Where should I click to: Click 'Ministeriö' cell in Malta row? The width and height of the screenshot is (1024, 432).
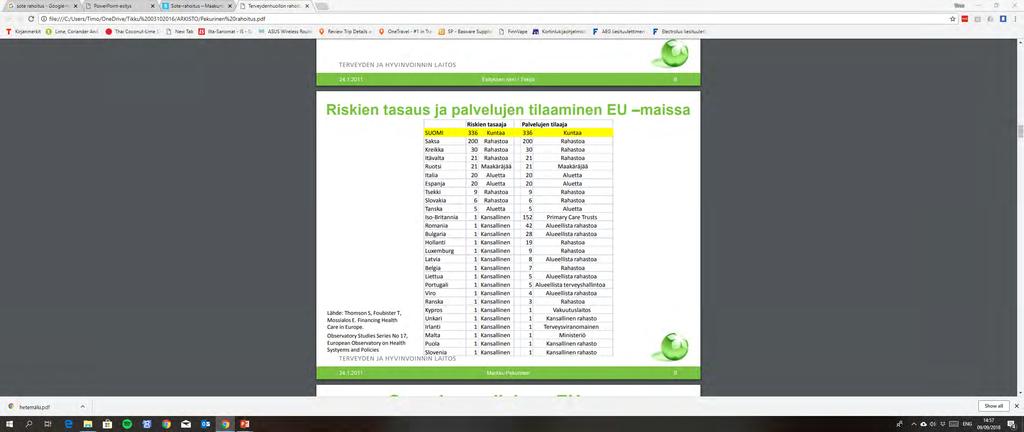(x=572, y=335)
